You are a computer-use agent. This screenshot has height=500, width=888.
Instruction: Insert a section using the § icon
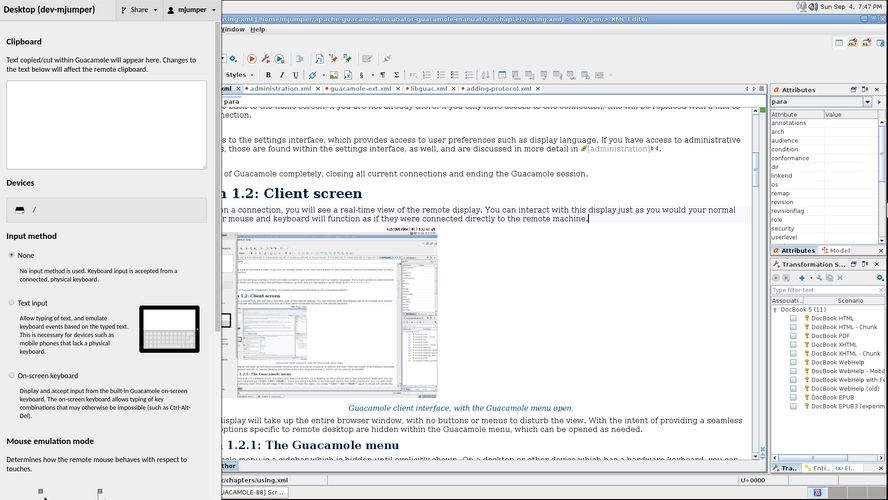tap(361, 75)
